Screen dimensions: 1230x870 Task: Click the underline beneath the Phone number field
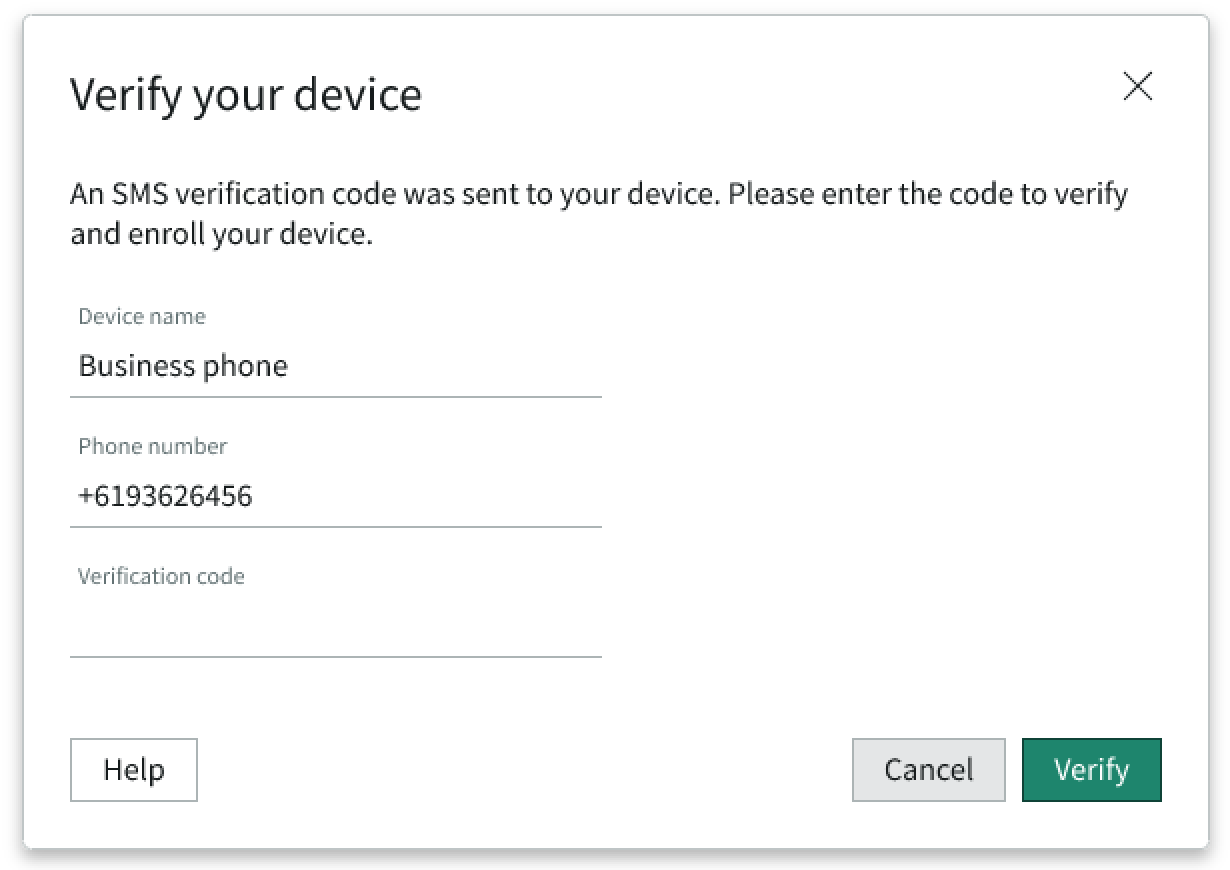tap(335, 527)
